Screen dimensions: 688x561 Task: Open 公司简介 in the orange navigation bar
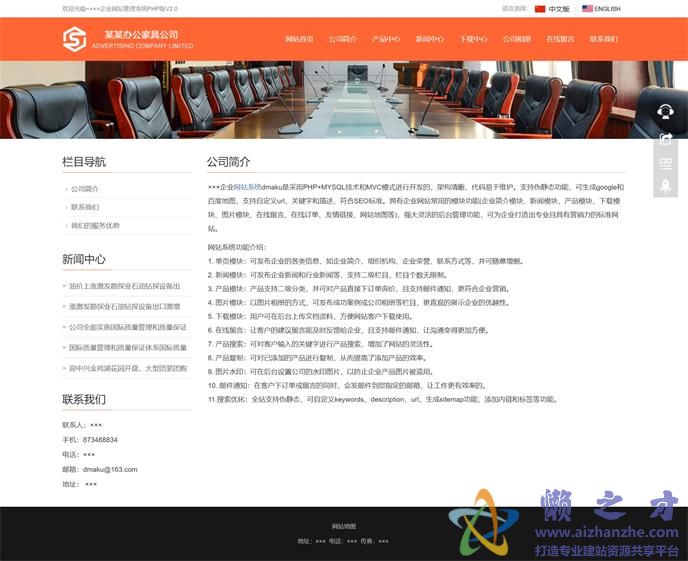(343, 39)
